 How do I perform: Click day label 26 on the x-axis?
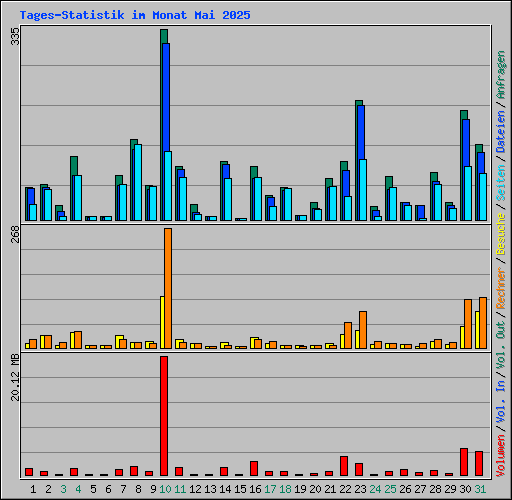point(405,489)
